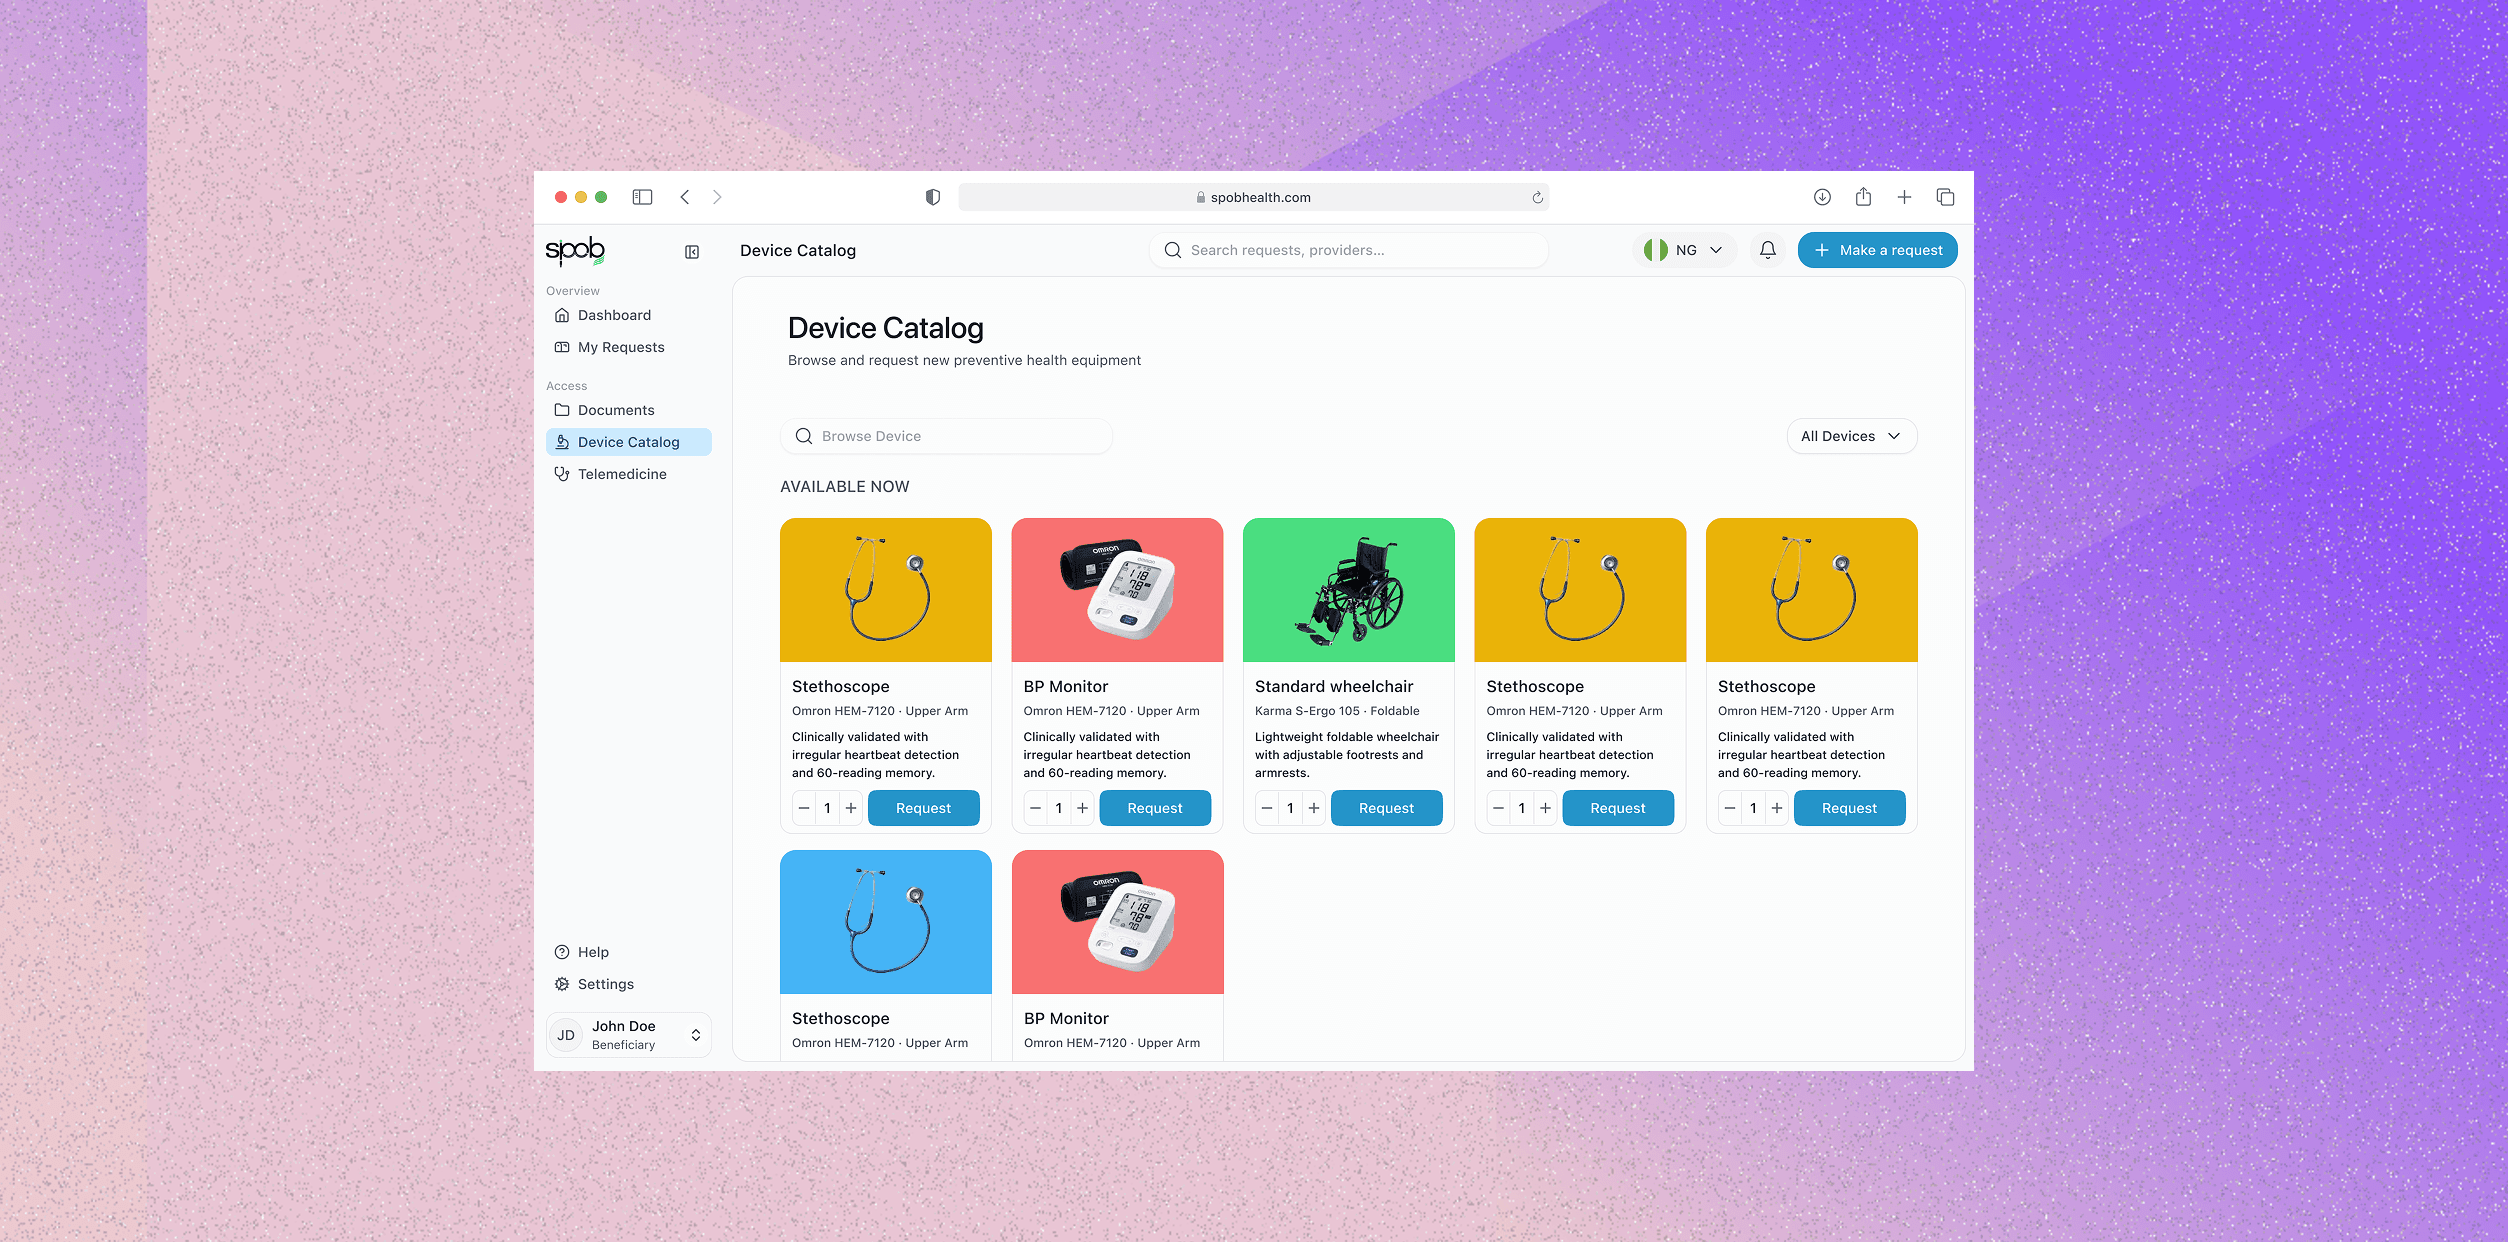
Task: Focus the Search requests, providers field
Action: 1349,250
